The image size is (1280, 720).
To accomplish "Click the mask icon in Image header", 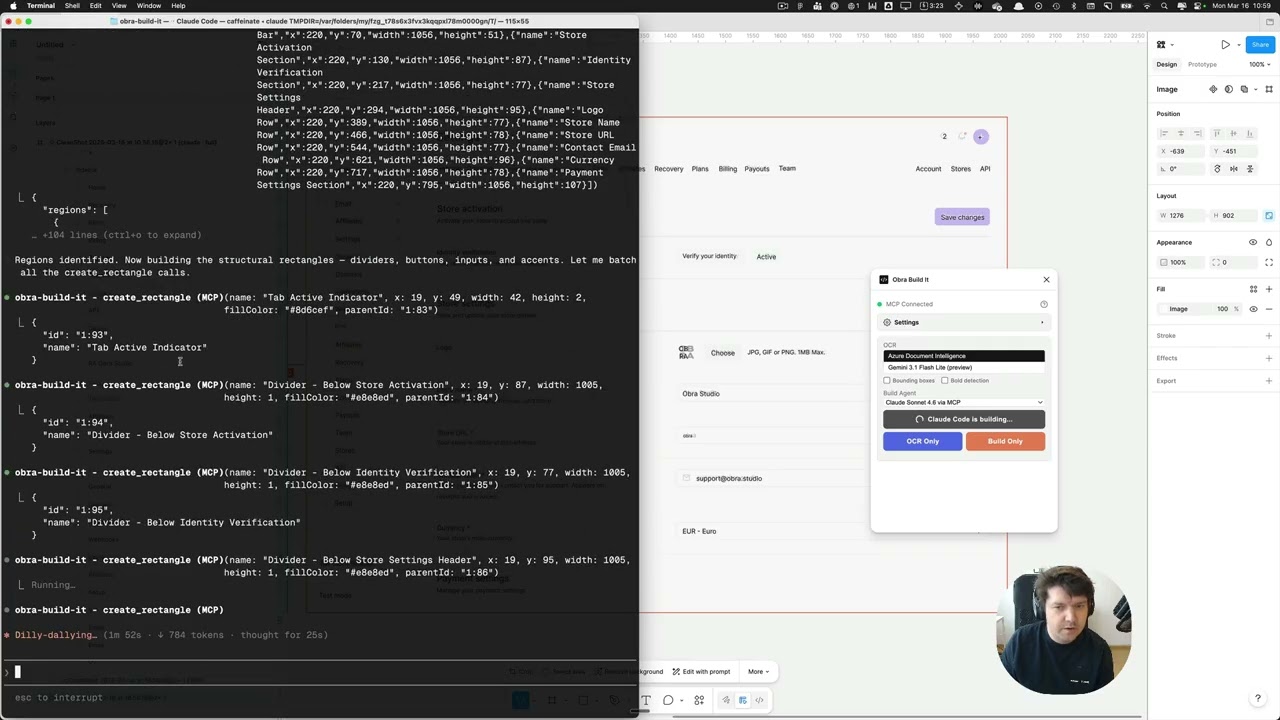I will click(1229, 89).
